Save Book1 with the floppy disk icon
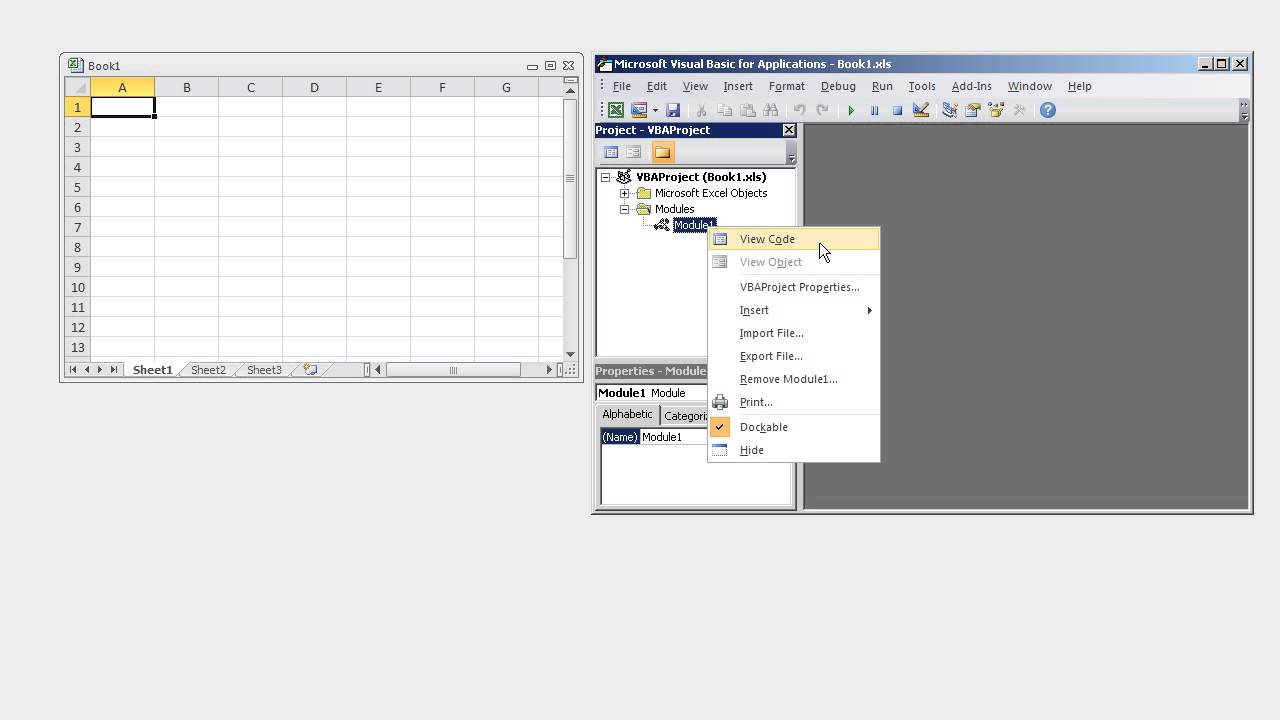This screenshot has width=1280, height=720. 673,110
